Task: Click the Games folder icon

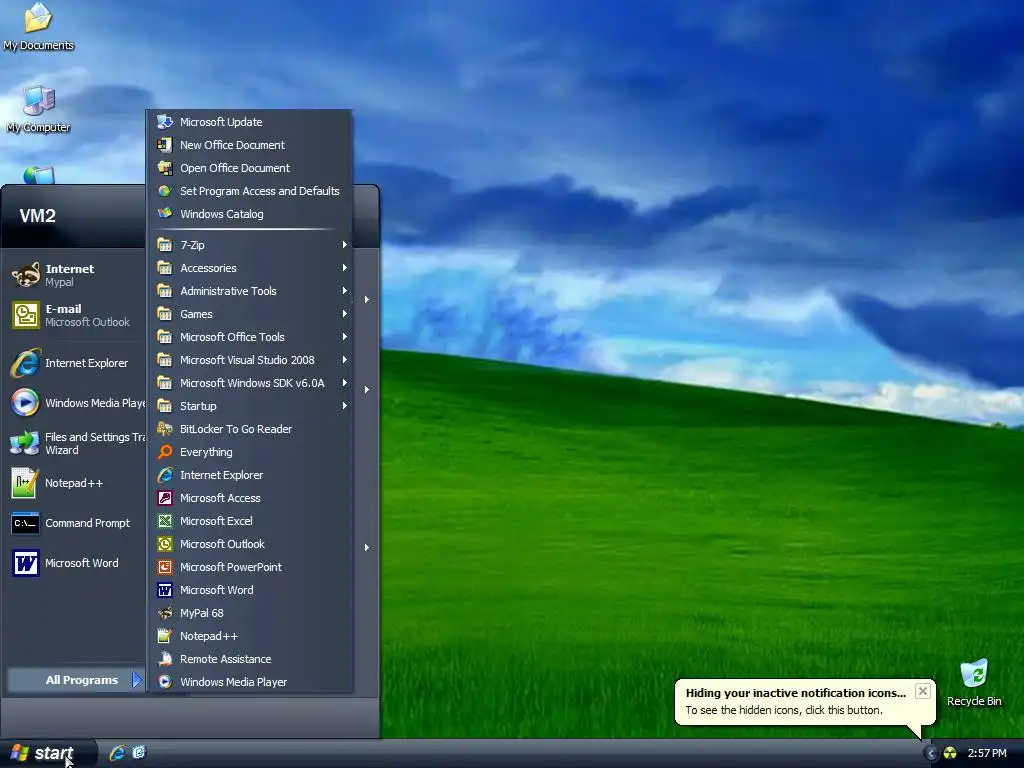Action: click(165, 314)
